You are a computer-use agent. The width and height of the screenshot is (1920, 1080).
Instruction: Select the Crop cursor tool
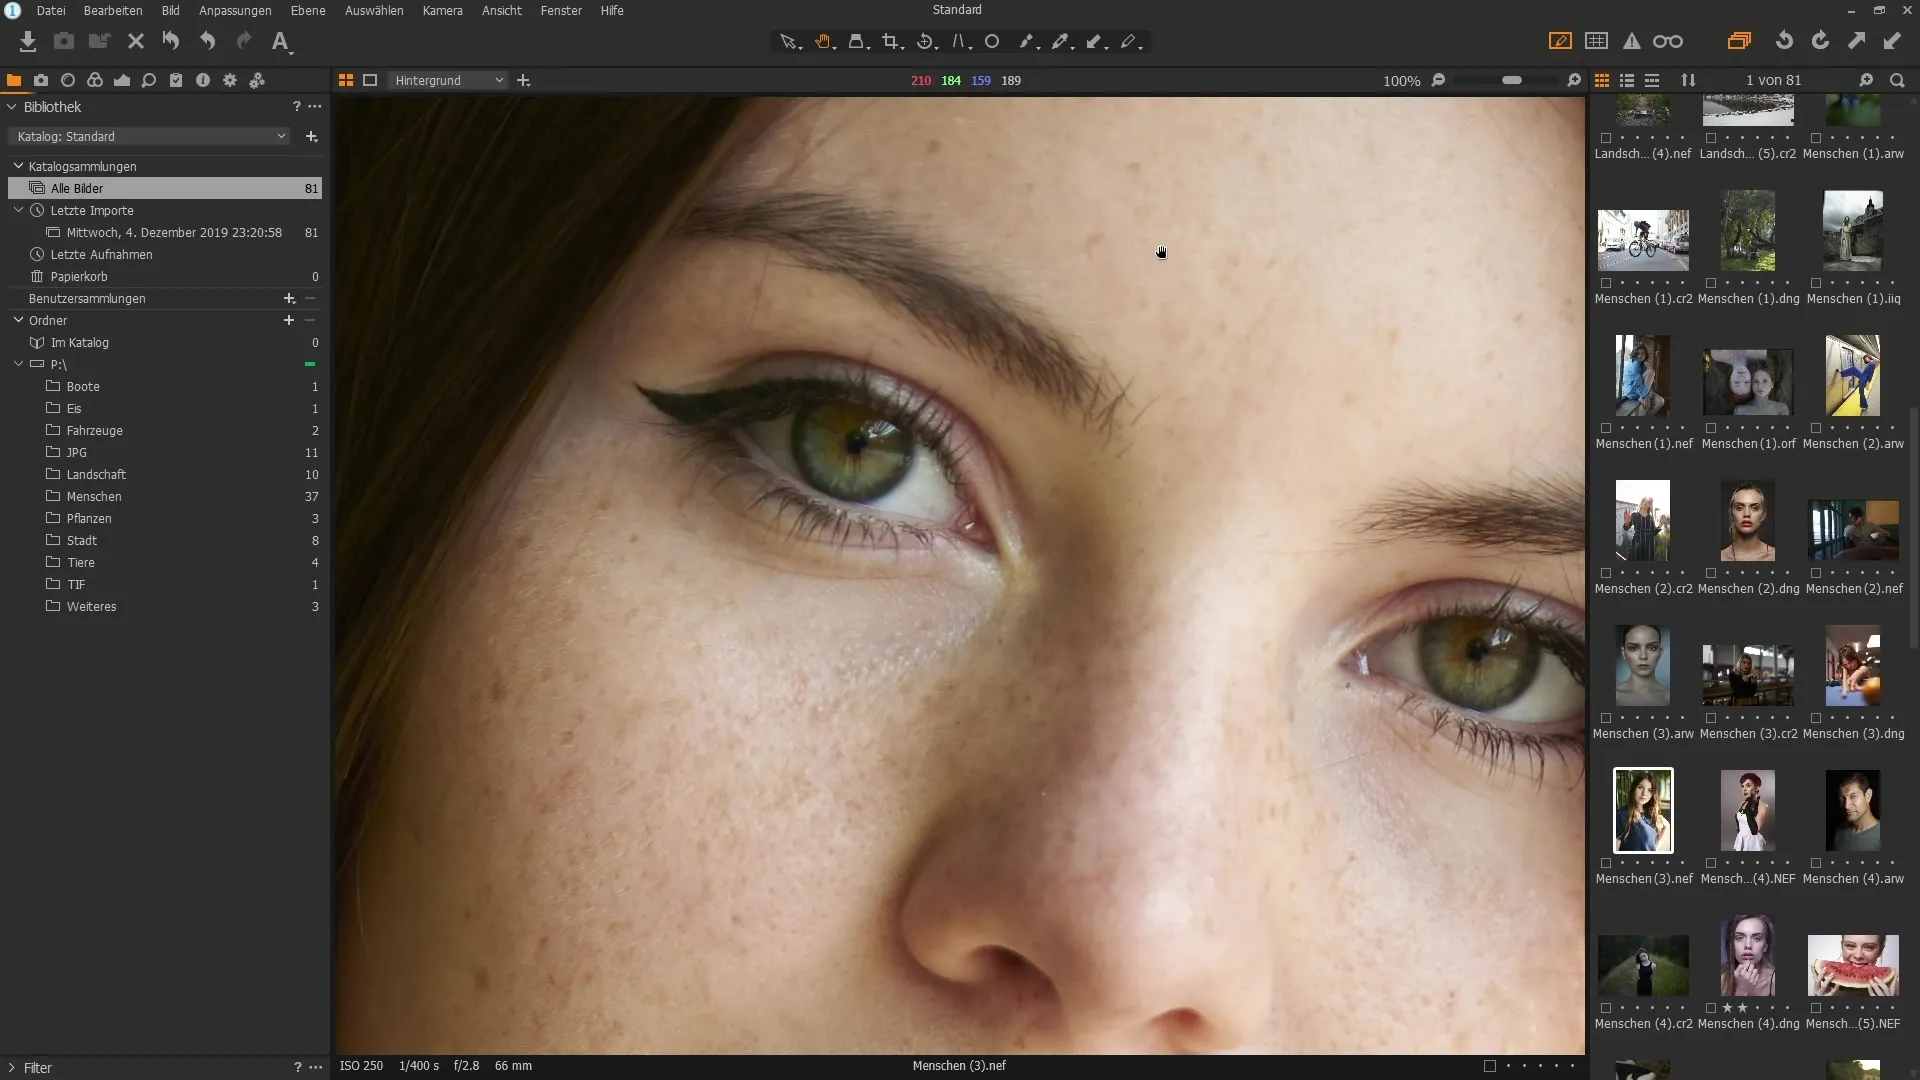[892, 42]
